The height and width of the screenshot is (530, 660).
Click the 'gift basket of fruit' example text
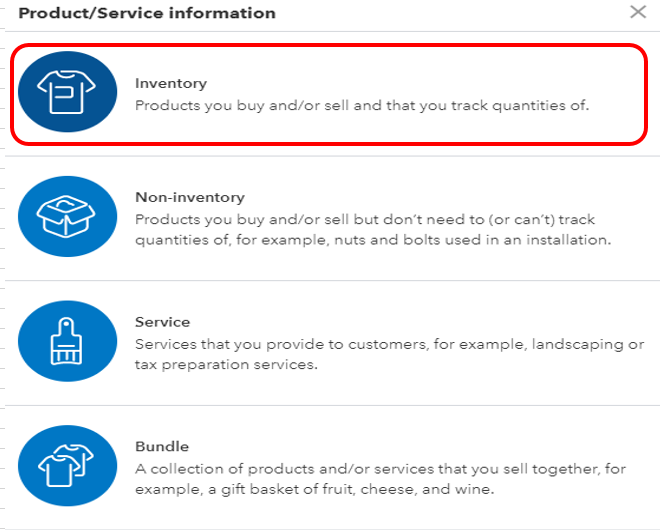tap(298, 490)
